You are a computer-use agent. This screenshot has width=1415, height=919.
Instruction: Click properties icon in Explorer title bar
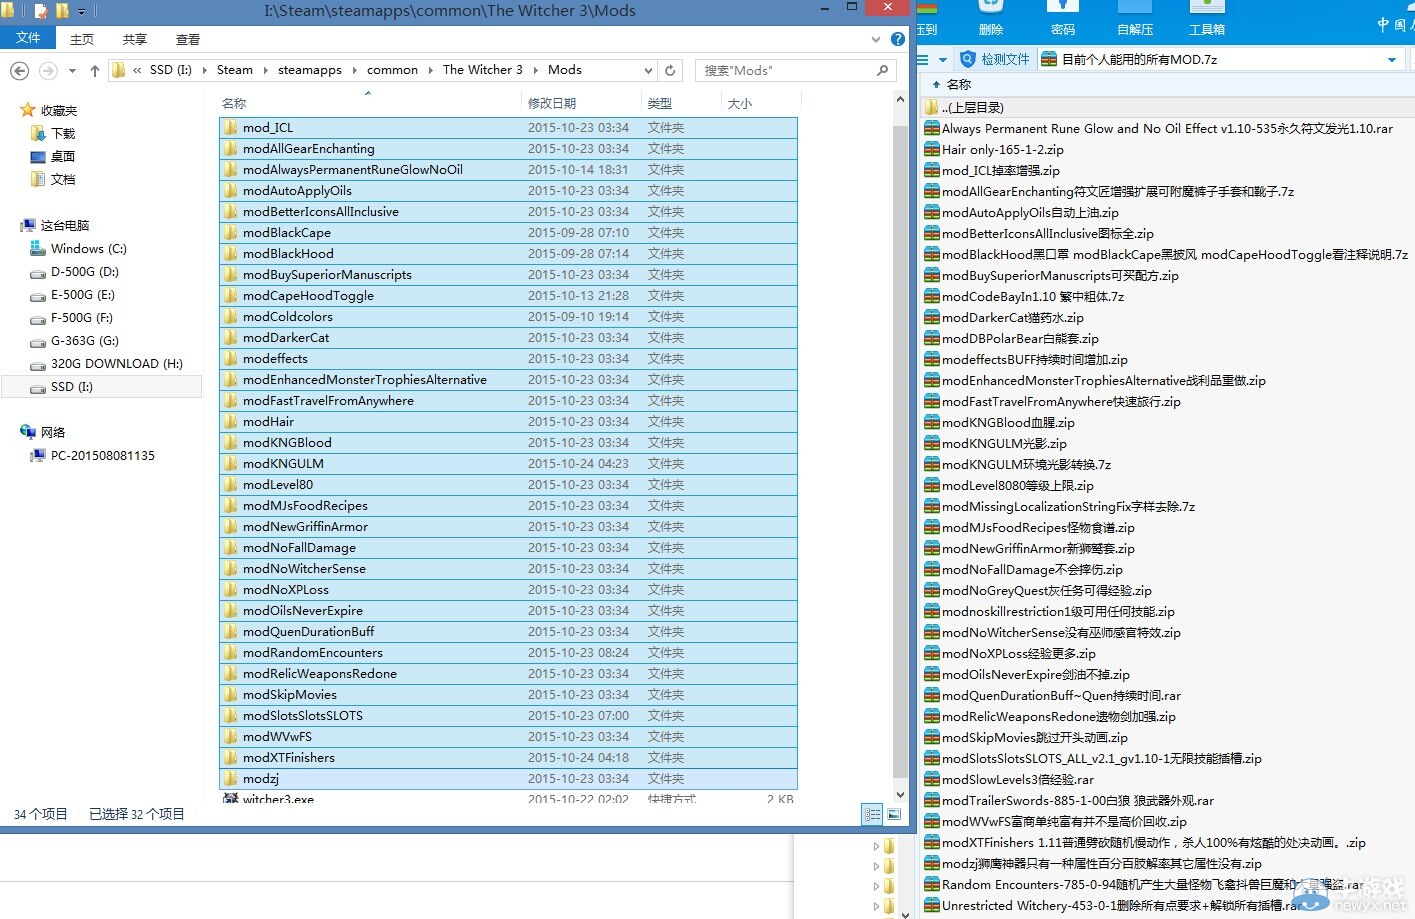(x=41, y=11)
